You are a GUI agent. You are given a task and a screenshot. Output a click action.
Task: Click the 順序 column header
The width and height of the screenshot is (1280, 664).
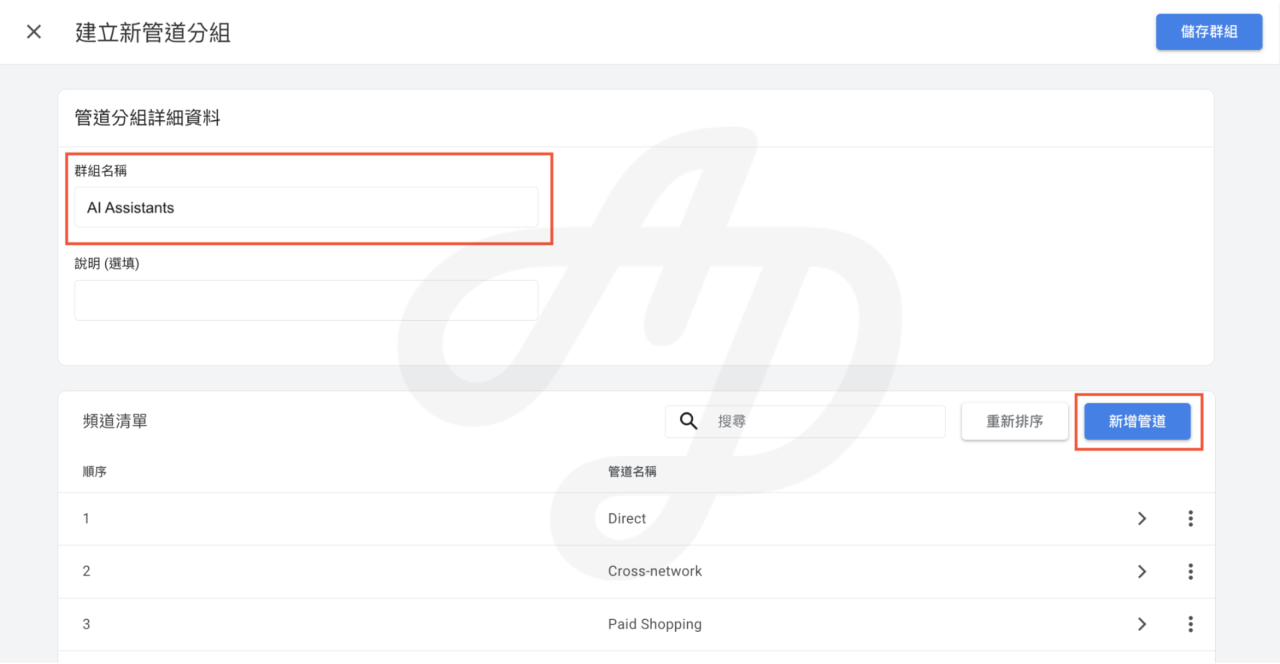[95, 472]
